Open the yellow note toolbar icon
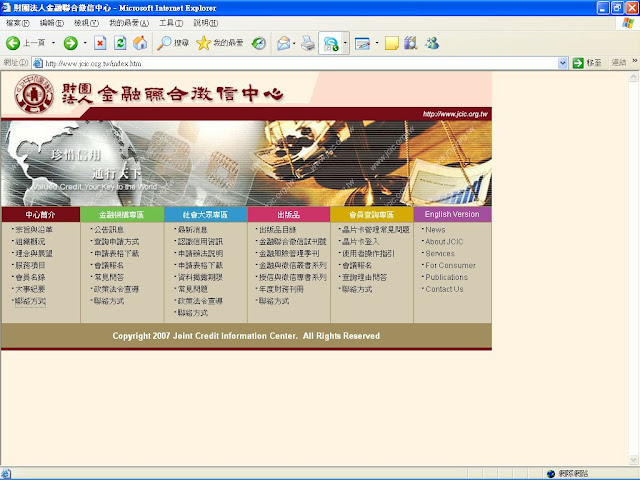The image size is (640, 480). click(x=391, y=43)
